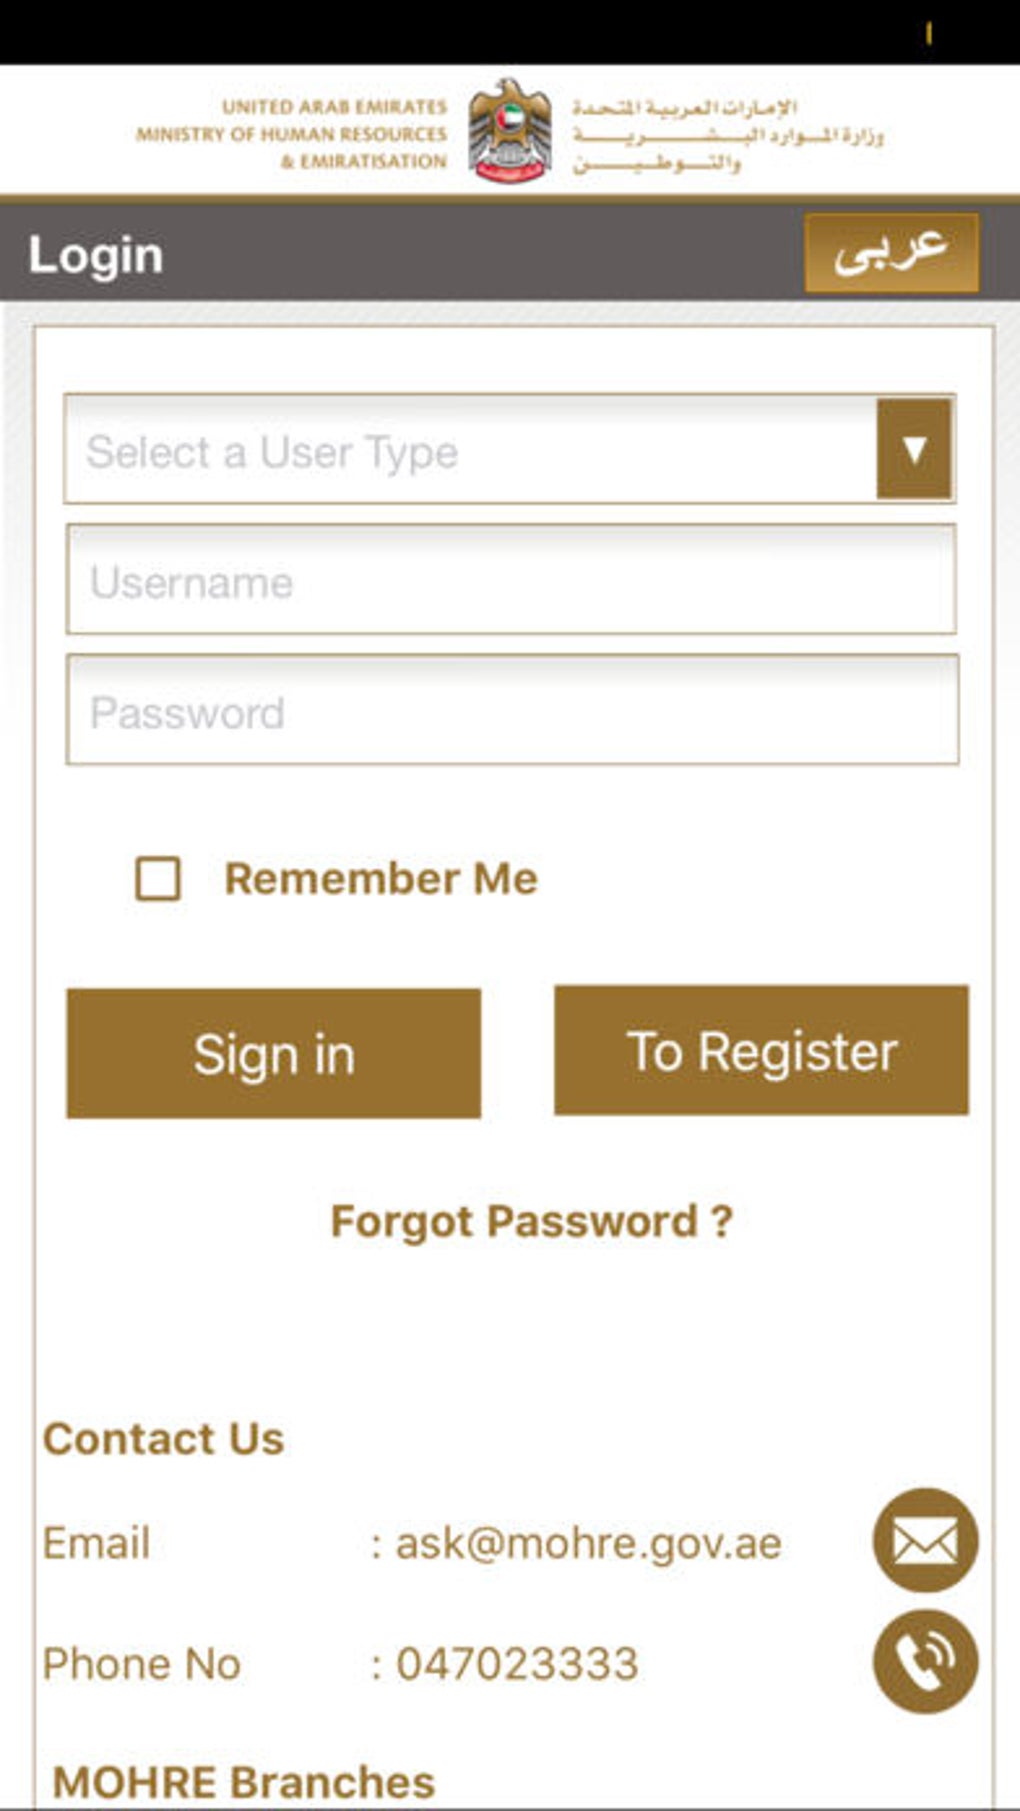Click the dropdown arrow for user type

pos(914,449)
